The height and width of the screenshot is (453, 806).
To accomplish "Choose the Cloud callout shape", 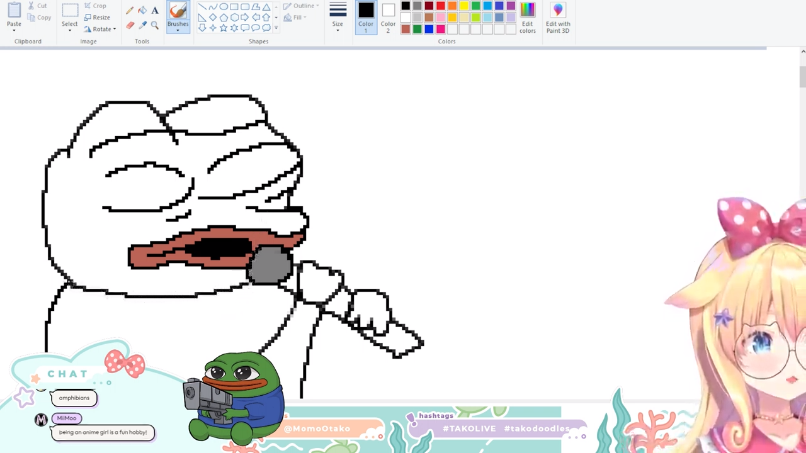I will pos(266,28).
